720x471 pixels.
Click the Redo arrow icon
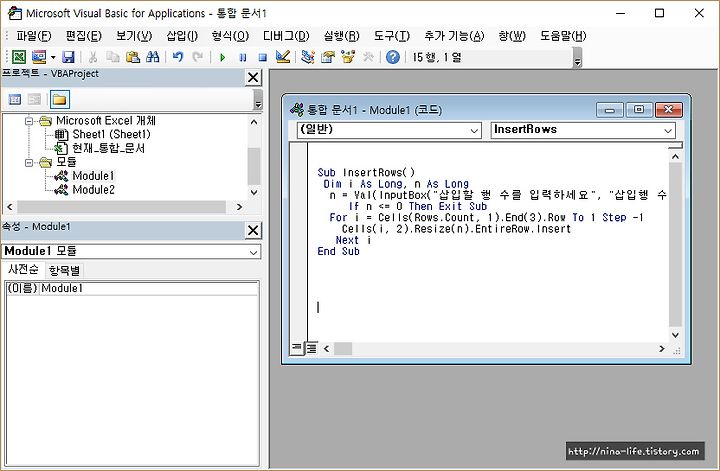(x=197, y=57)
